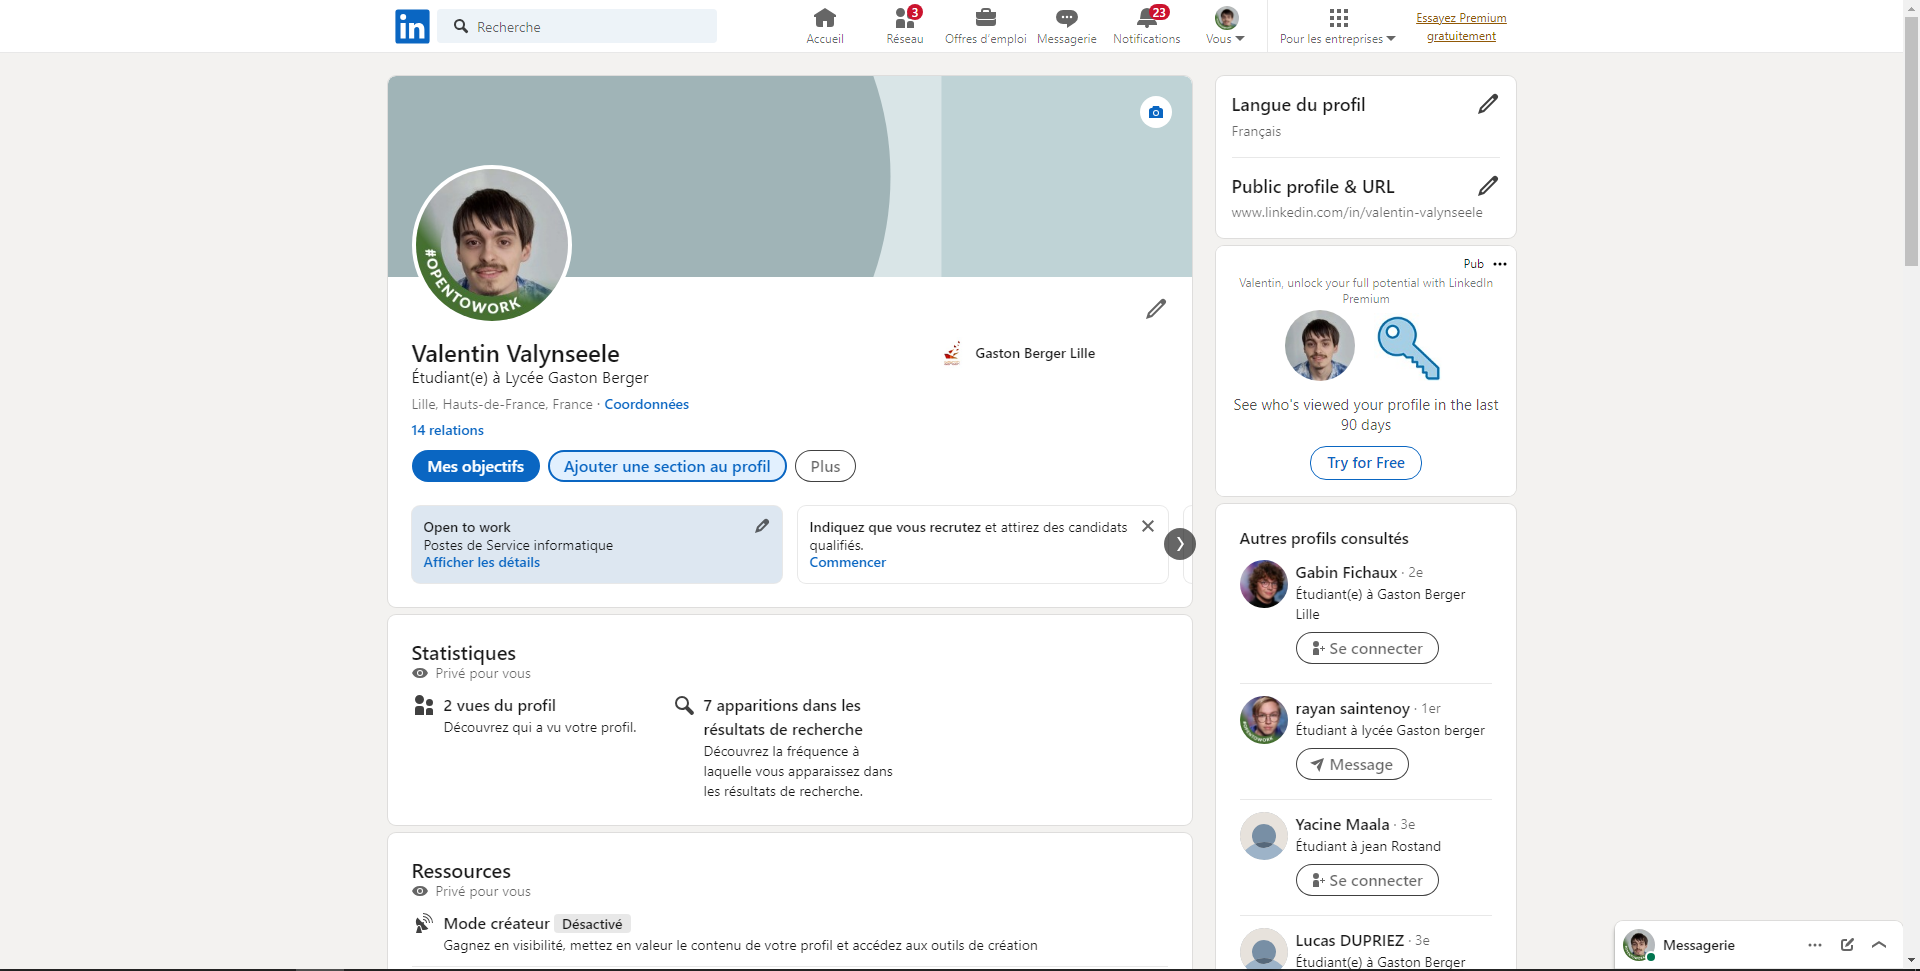Click Ajouter une section au profil
Viewport: 1920px width, 971px height.
pyautogui.click(x=667, y=467)
